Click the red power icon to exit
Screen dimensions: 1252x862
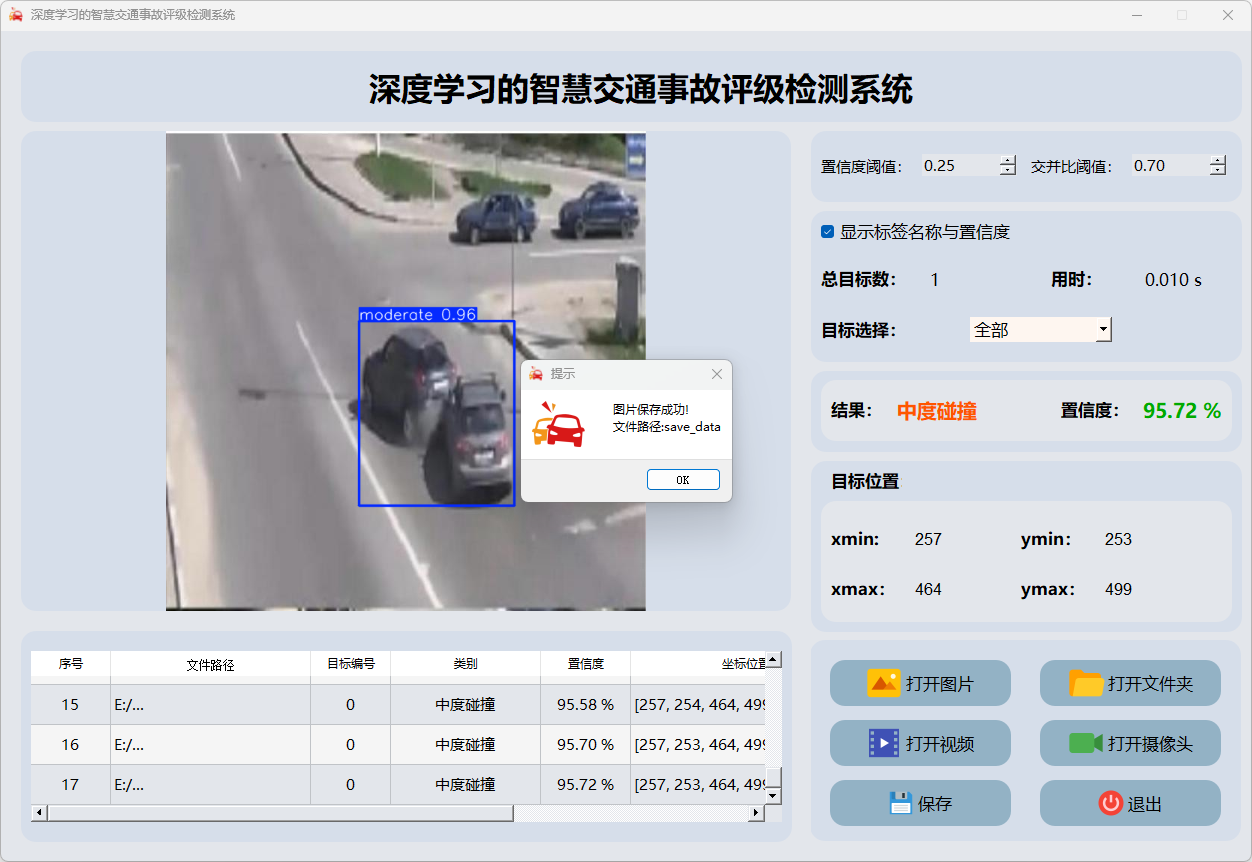(x=1110, y=803)
